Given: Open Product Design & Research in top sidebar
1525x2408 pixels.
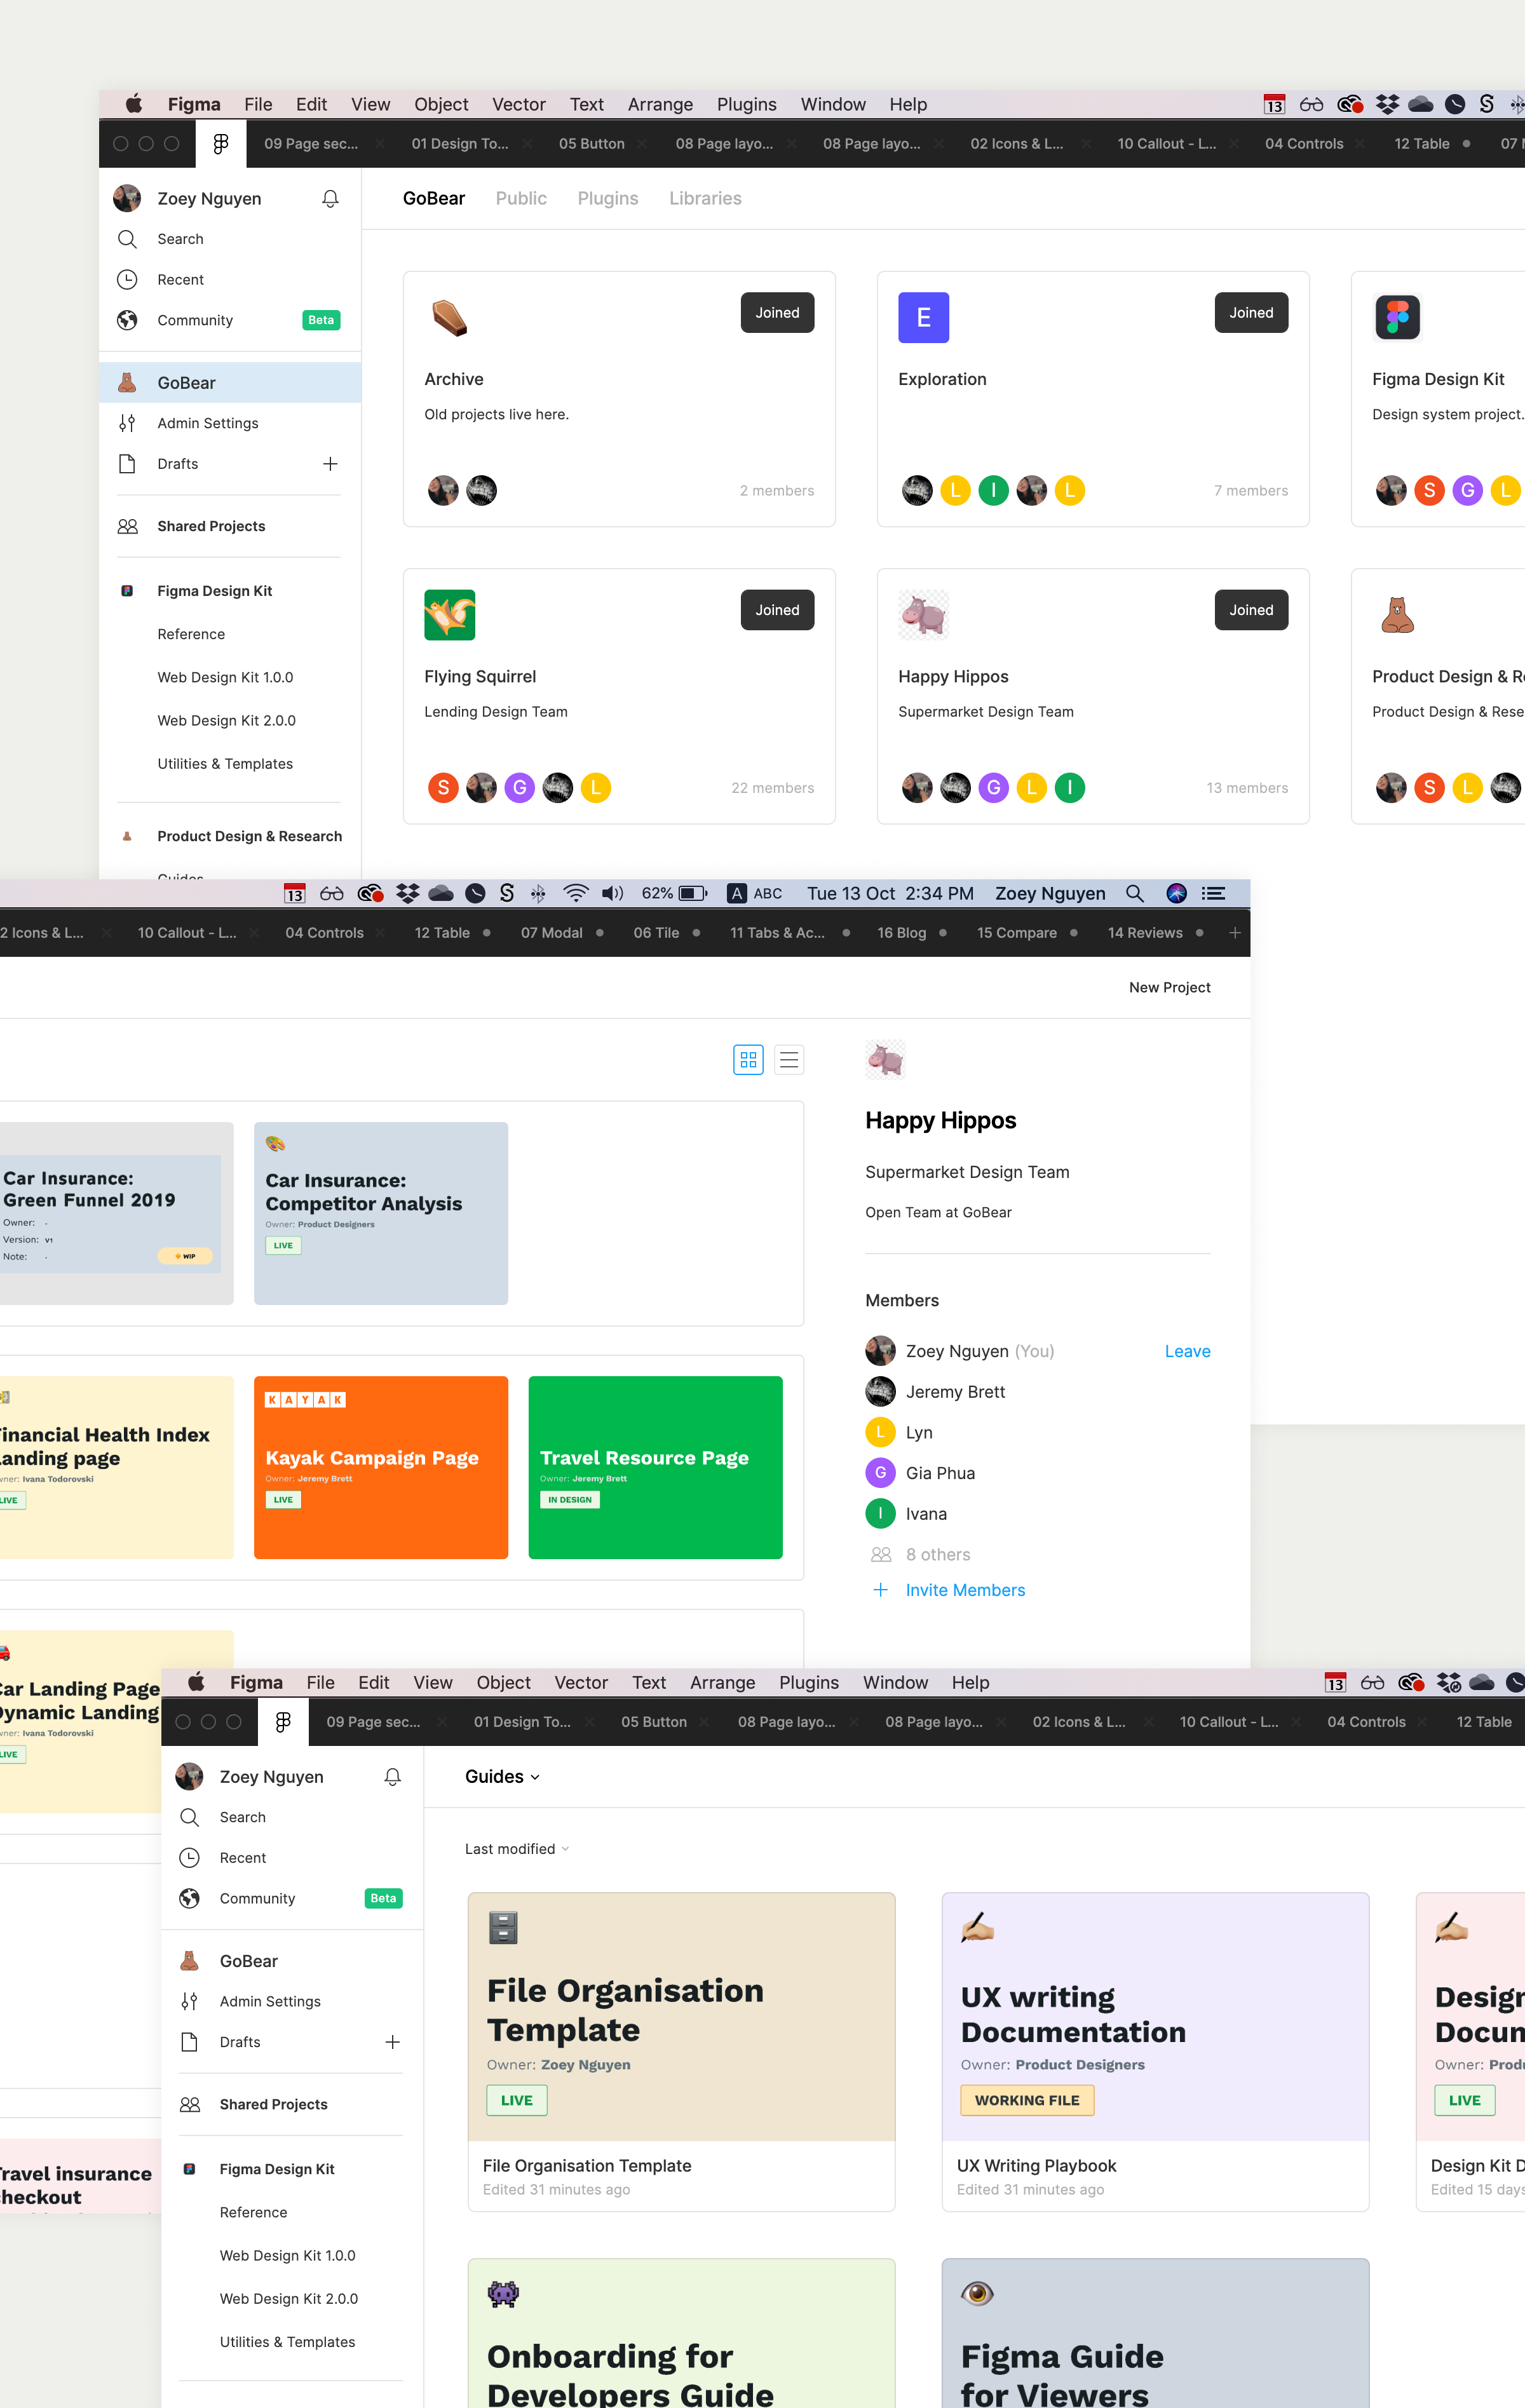Looking at the screenshot, I should pyautogui.click(x=249, y=836).
